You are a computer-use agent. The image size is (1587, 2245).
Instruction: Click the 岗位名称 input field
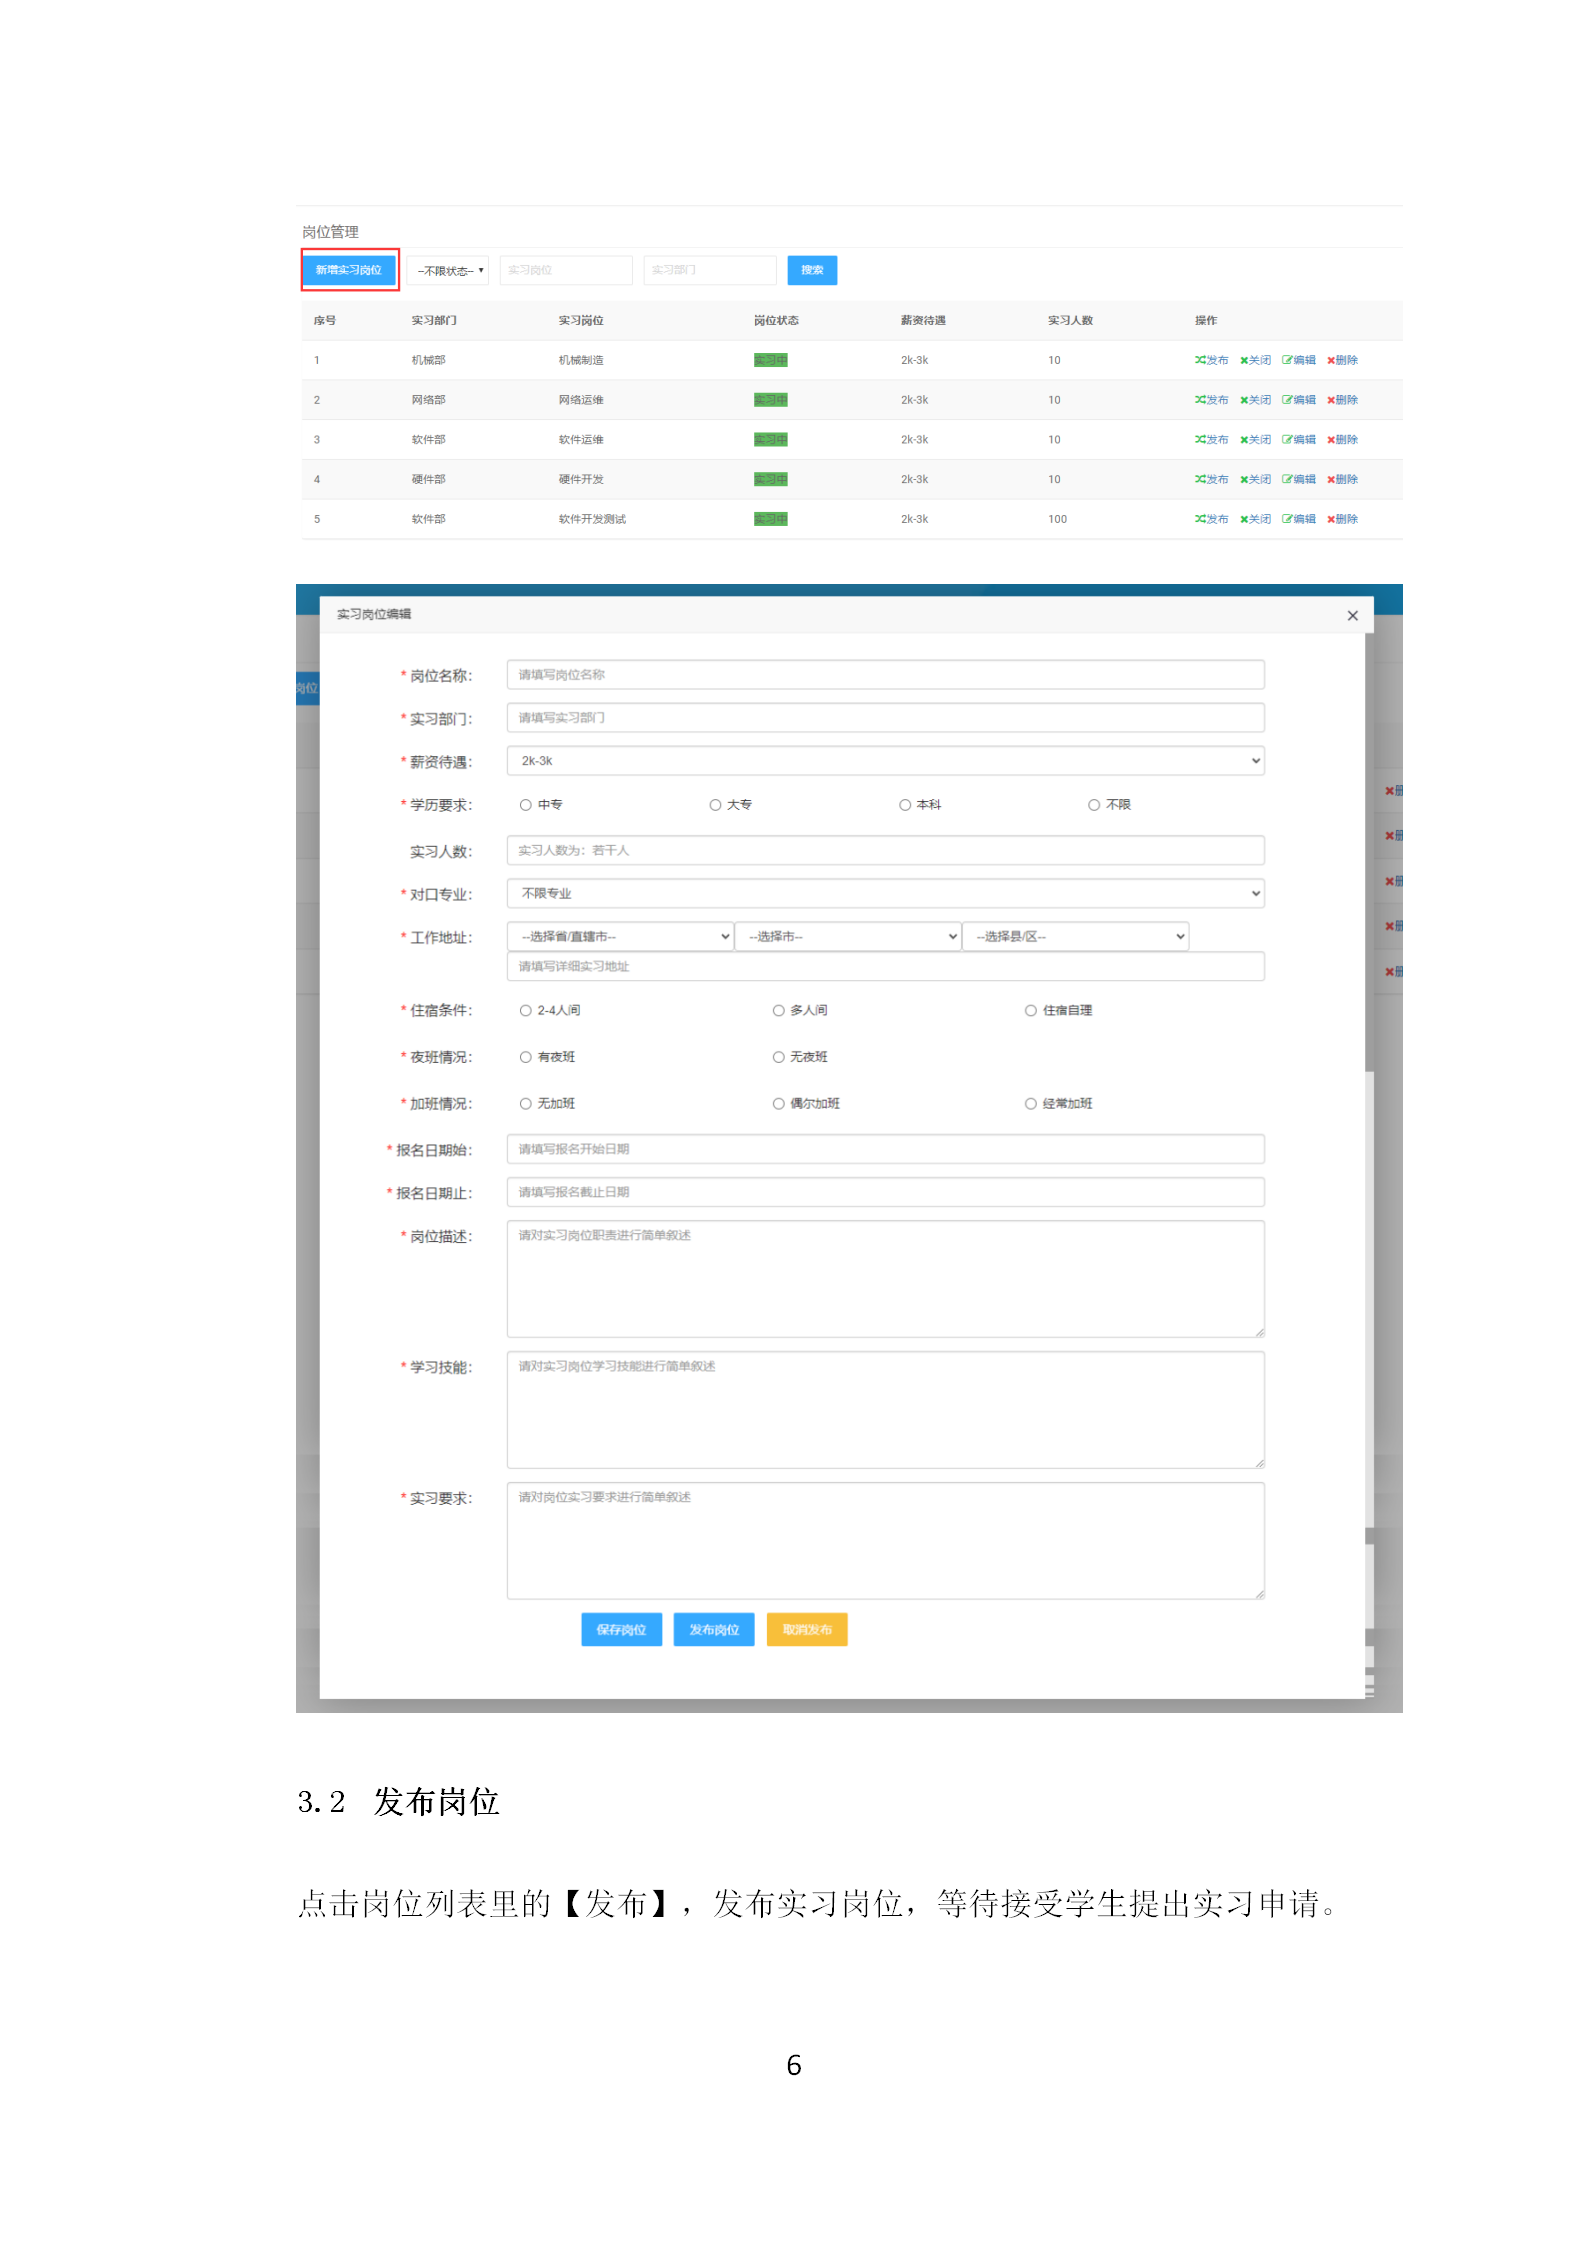click(885, 675)
